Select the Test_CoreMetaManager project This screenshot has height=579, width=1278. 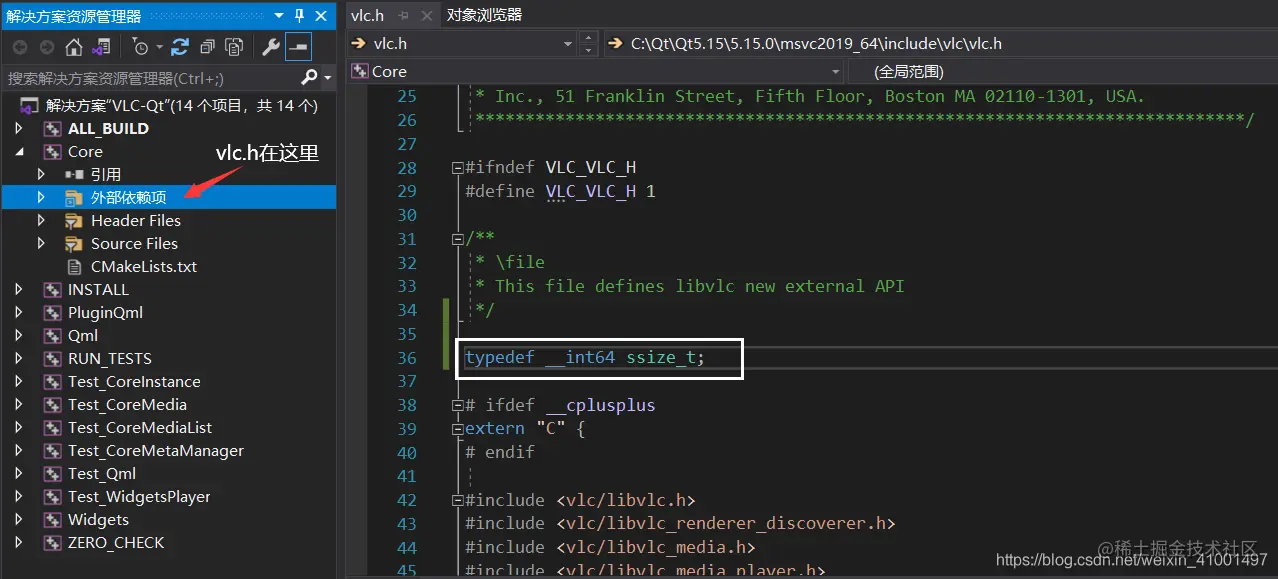pyautogui.click(x=156, y=451)
